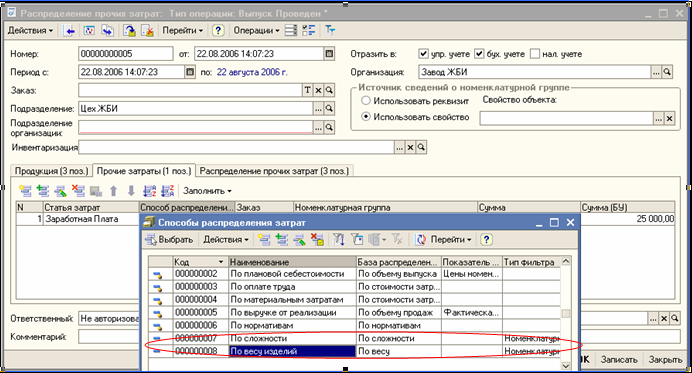Screen dimensions: 692x373
Task: Click the filter-by-current-value icon in the popup toolbar
Action: (x=357, y=240)
